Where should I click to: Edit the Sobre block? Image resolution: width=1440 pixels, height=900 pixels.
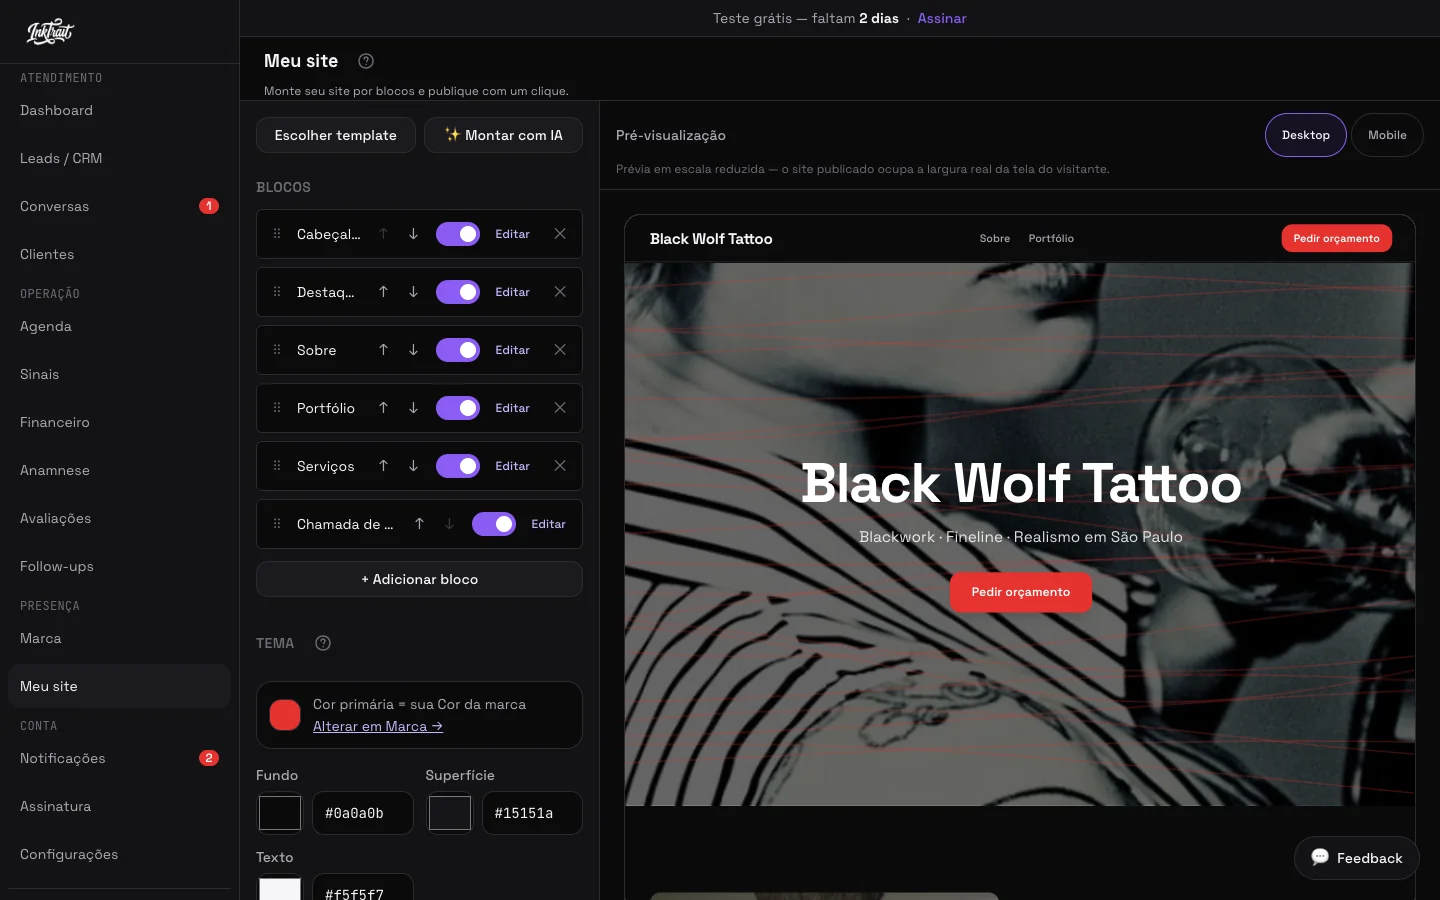tap(512, 350)
